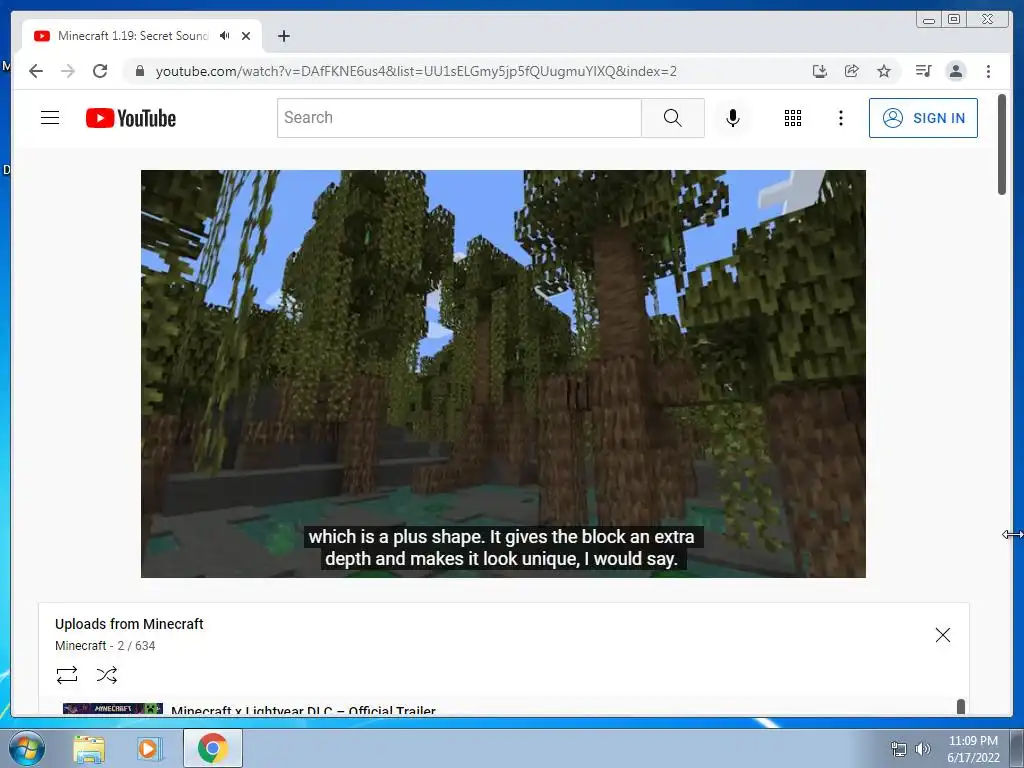Pause the video by clicking the player
Image resolution: width=1024 pixels, height=768 pixels.
[x=504, y=374]
